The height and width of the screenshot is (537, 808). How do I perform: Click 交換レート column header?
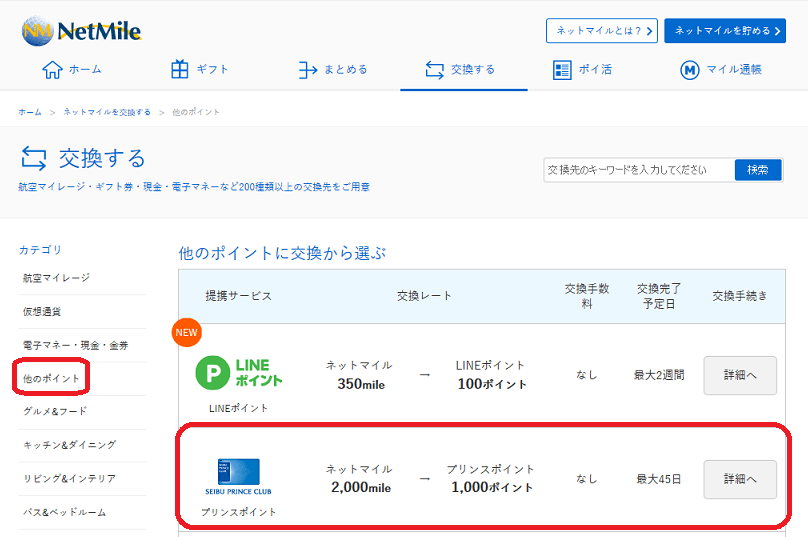[424, 296]
